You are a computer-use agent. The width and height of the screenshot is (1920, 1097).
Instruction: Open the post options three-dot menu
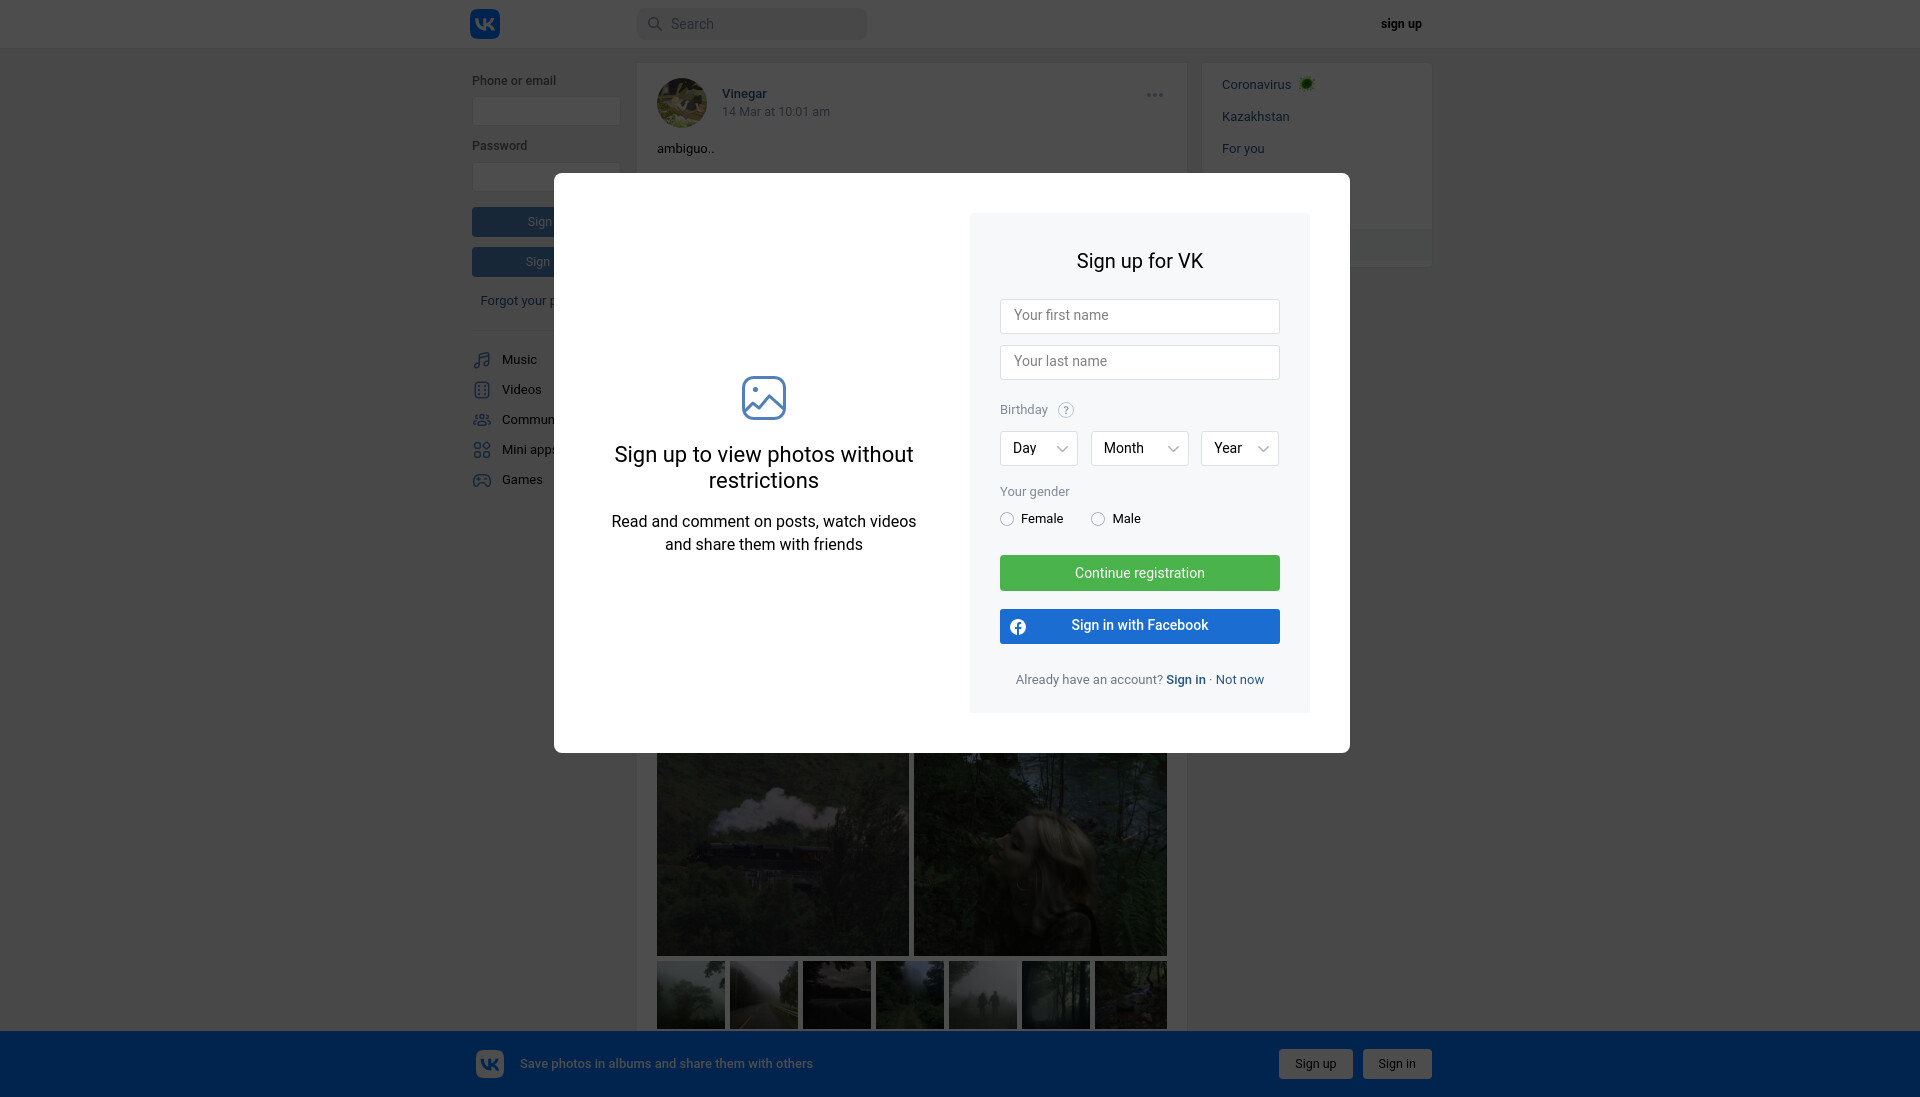1155,95
